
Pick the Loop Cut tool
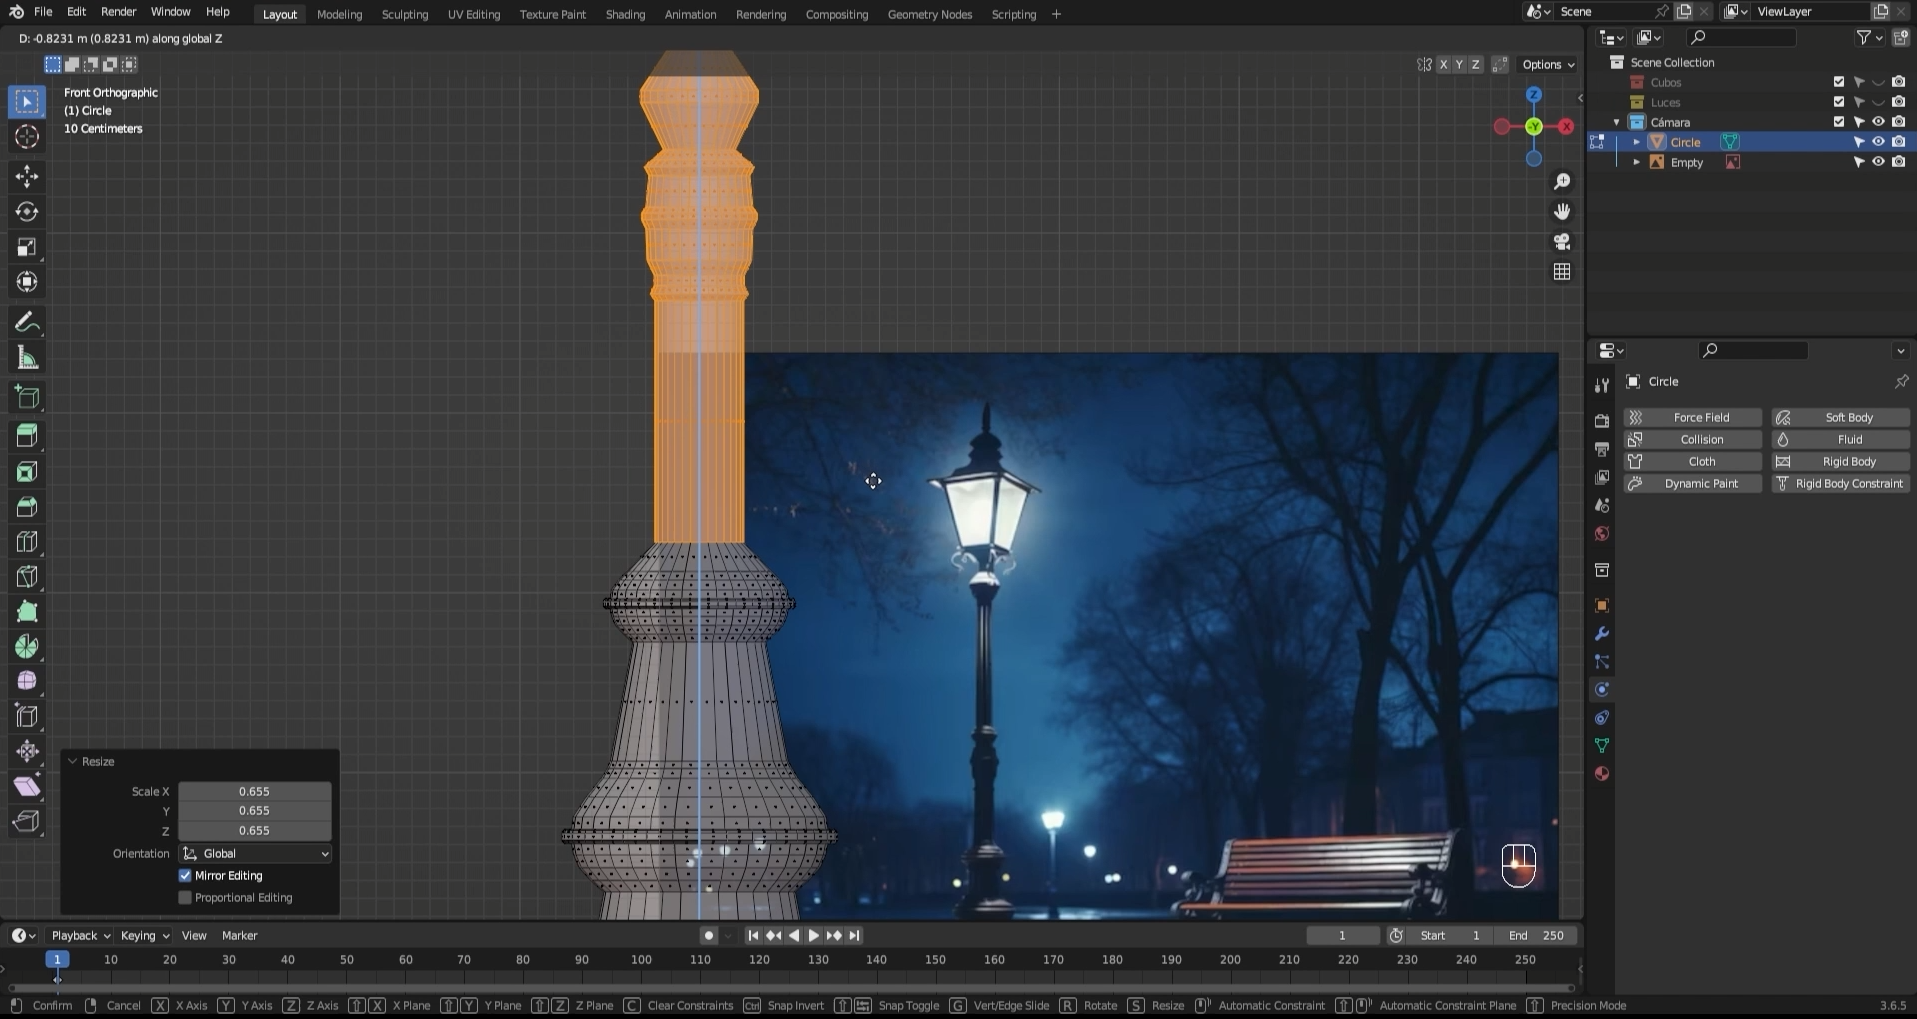(27, 541)
